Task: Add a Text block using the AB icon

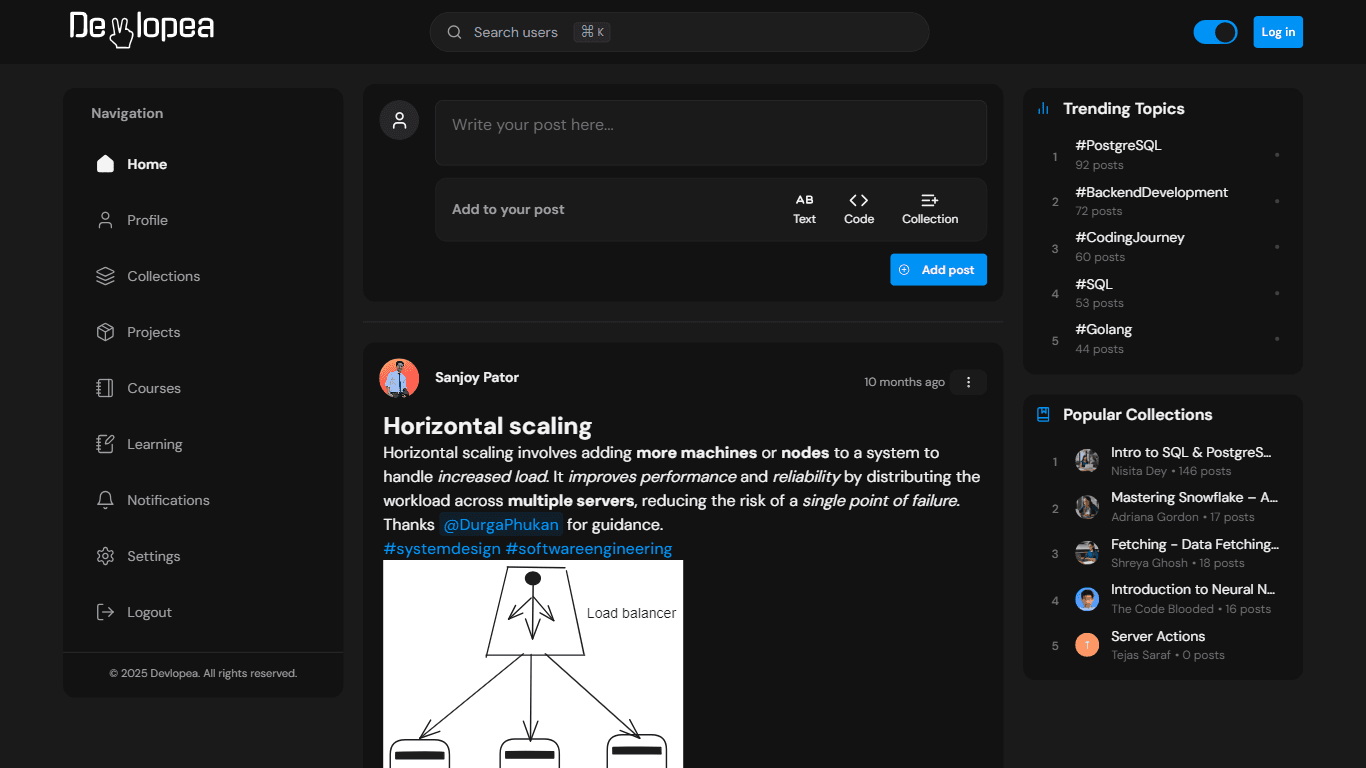Action: [x=805, y=200]
